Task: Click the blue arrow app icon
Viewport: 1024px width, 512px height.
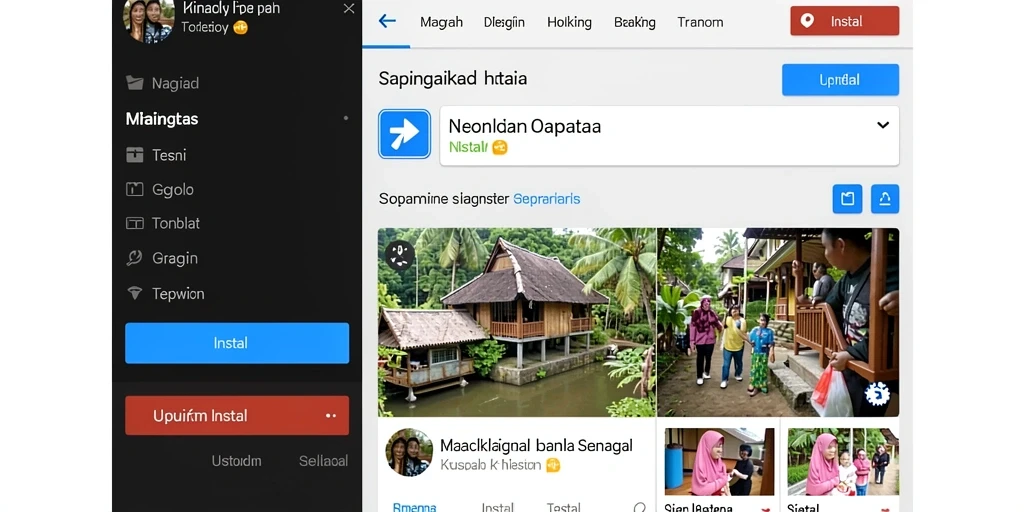Action: (404, 134)
